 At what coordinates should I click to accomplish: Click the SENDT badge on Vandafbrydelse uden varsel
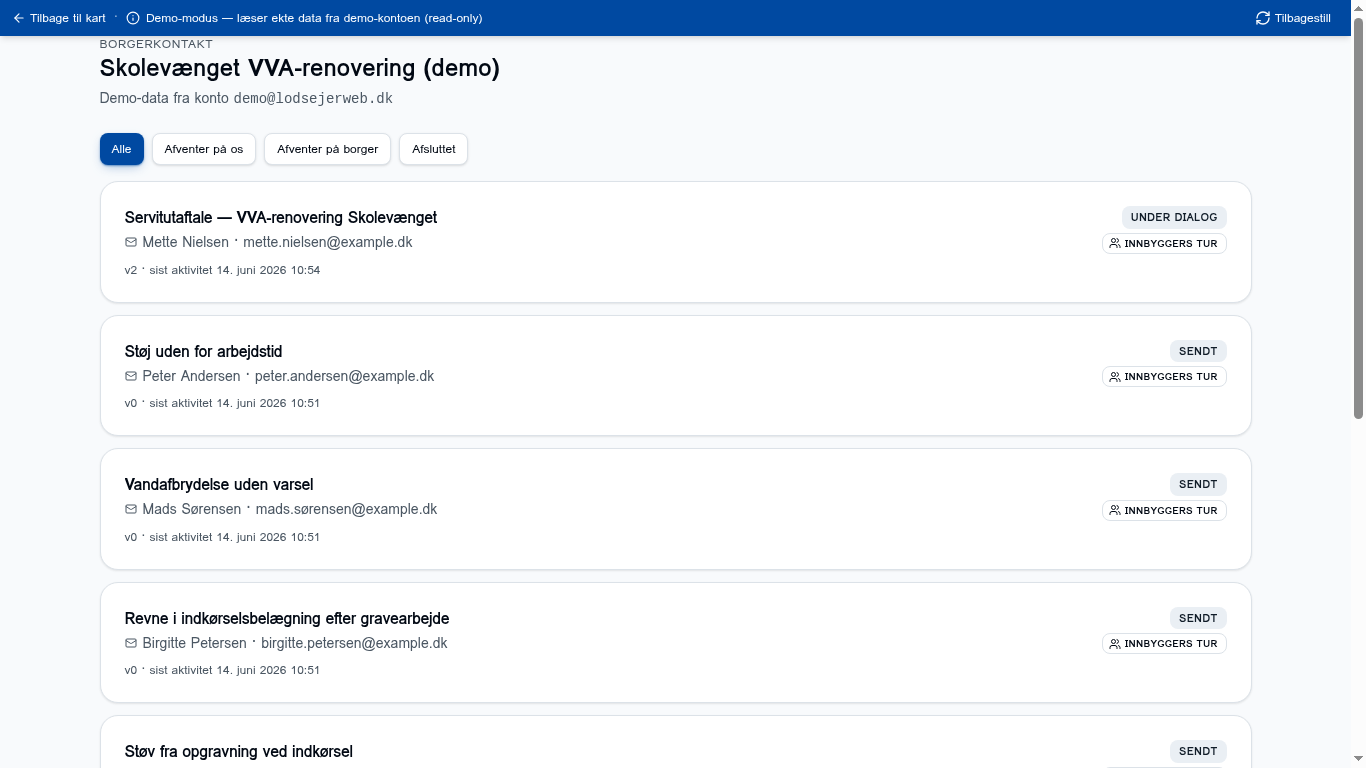(x=1198, y=484)
